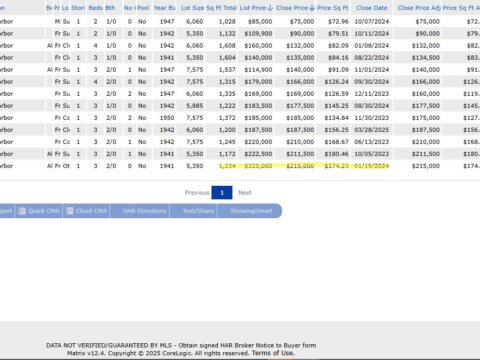Go to Next results page
Image resolution: width=480 pixels, height=360 pixels.
245,193
